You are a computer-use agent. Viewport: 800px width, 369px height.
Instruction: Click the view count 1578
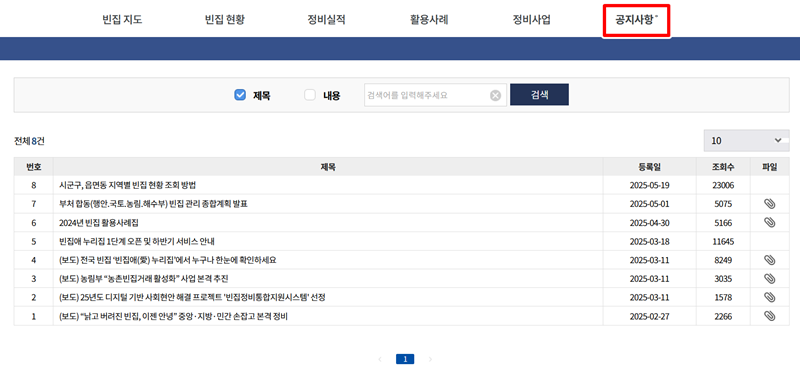(723, 298)
